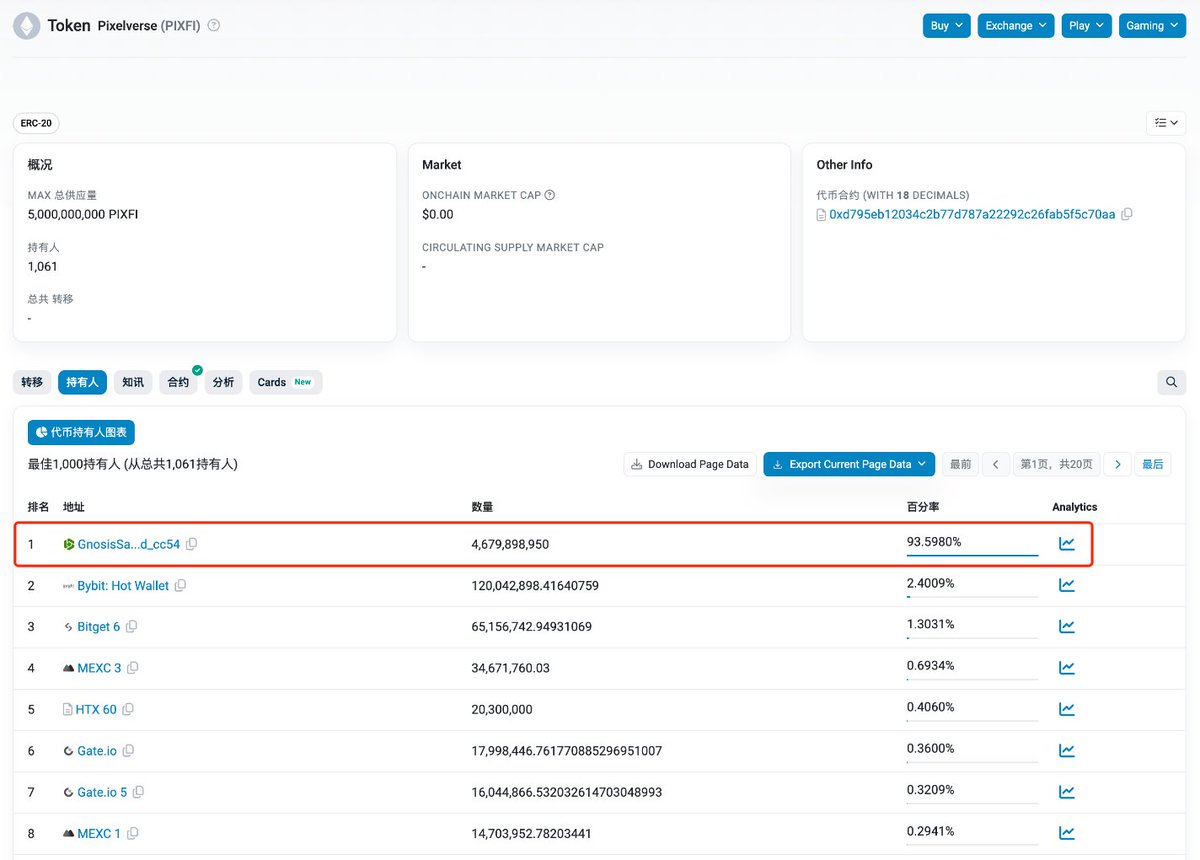Click the quantity 4,679,898,950
The width and height of the screenshot is (1200, 860).
(510, 544)
